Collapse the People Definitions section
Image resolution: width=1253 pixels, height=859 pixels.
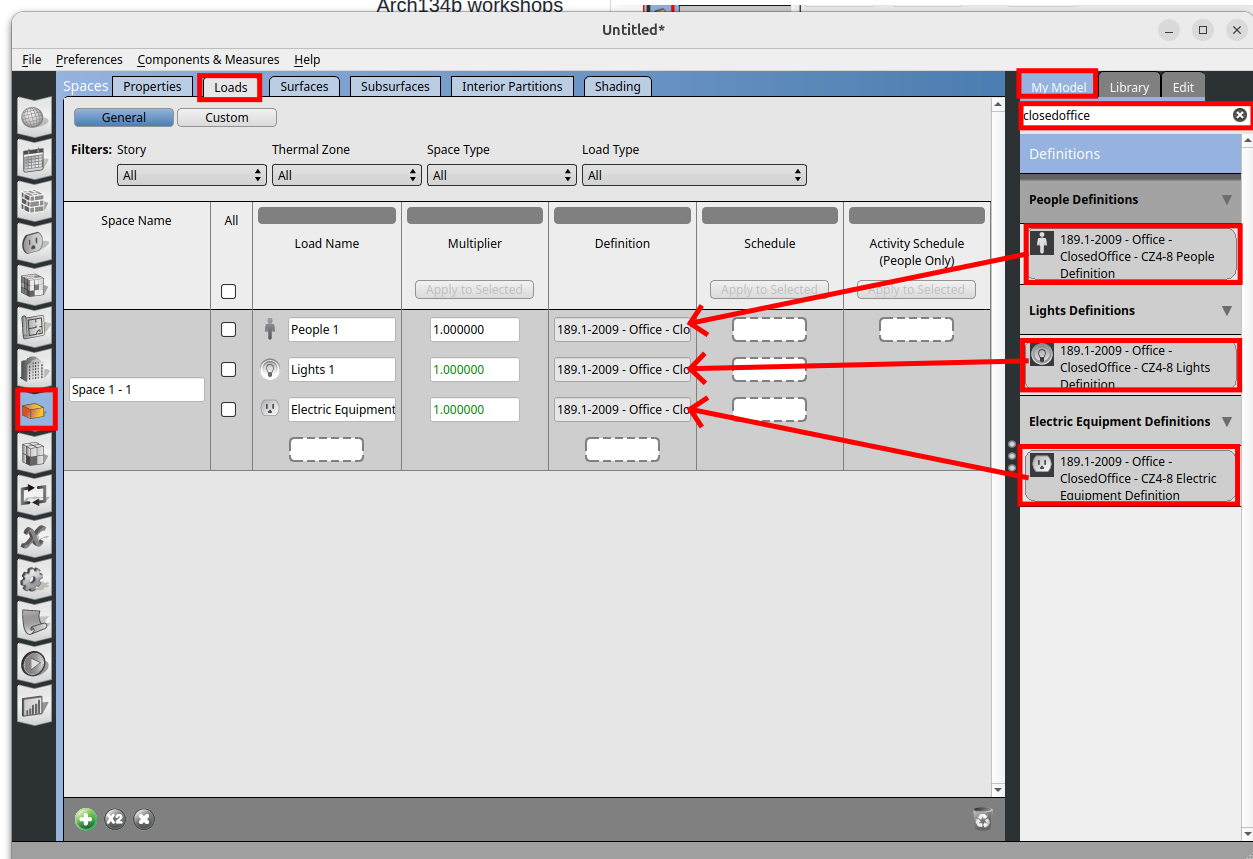click(1226, 200)
